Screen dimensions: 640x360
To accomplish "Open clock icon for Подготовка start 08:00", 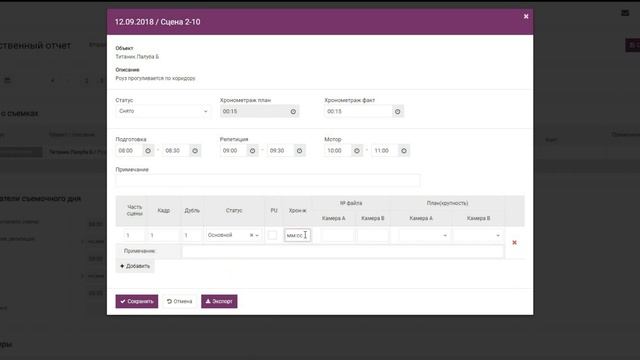I will pyautogui.click(x=148, y=151).
